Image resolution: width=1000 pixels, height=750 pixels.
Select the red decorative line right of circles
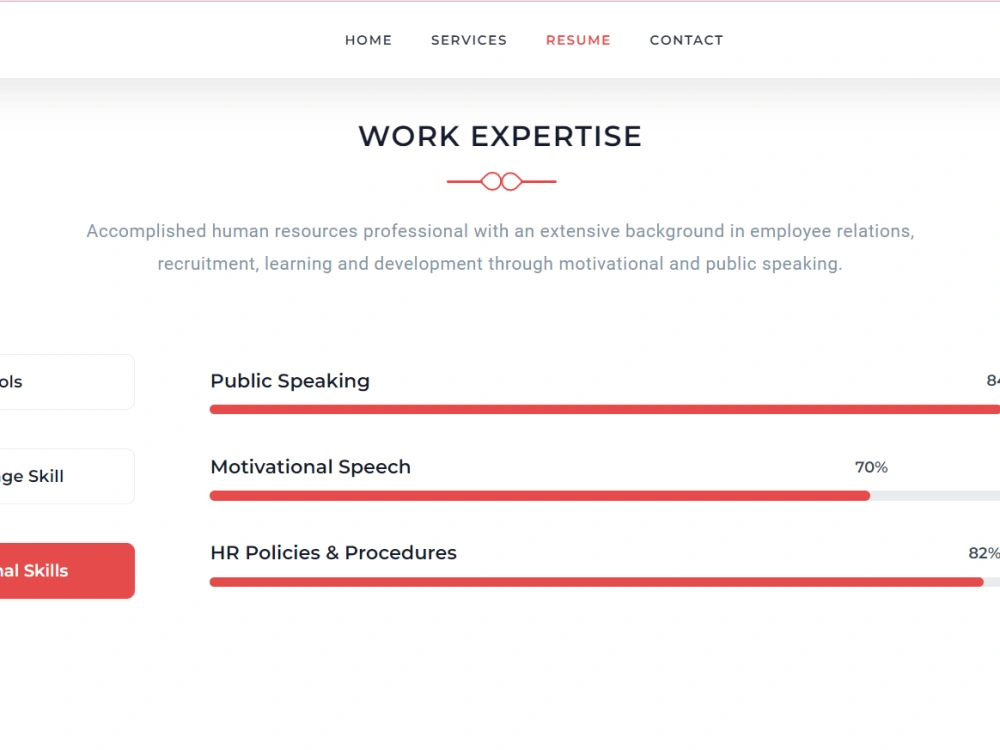coord(540,180)
